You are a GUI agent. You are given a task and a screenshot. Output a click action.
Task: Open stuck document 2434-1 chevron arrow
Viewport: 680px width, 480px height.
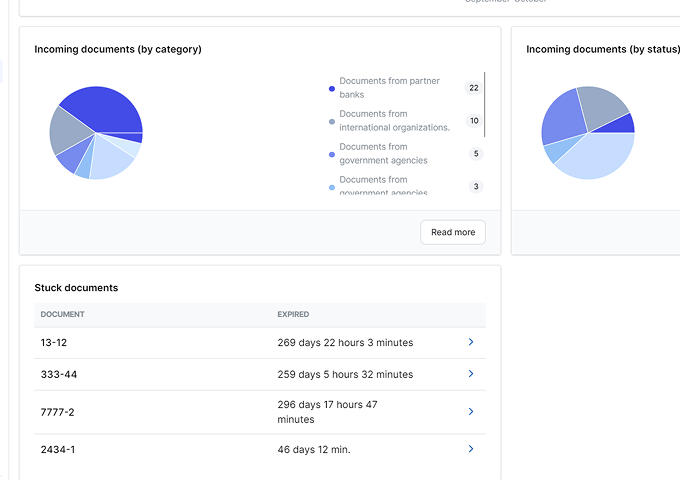click(471, 449)
